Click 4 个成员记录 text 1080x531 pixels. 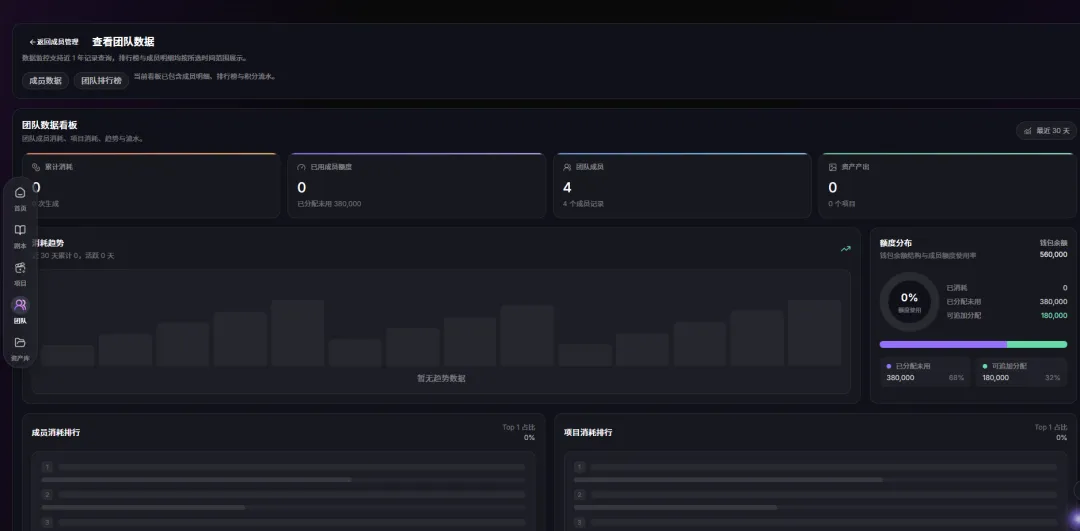(x=583, y=204)
